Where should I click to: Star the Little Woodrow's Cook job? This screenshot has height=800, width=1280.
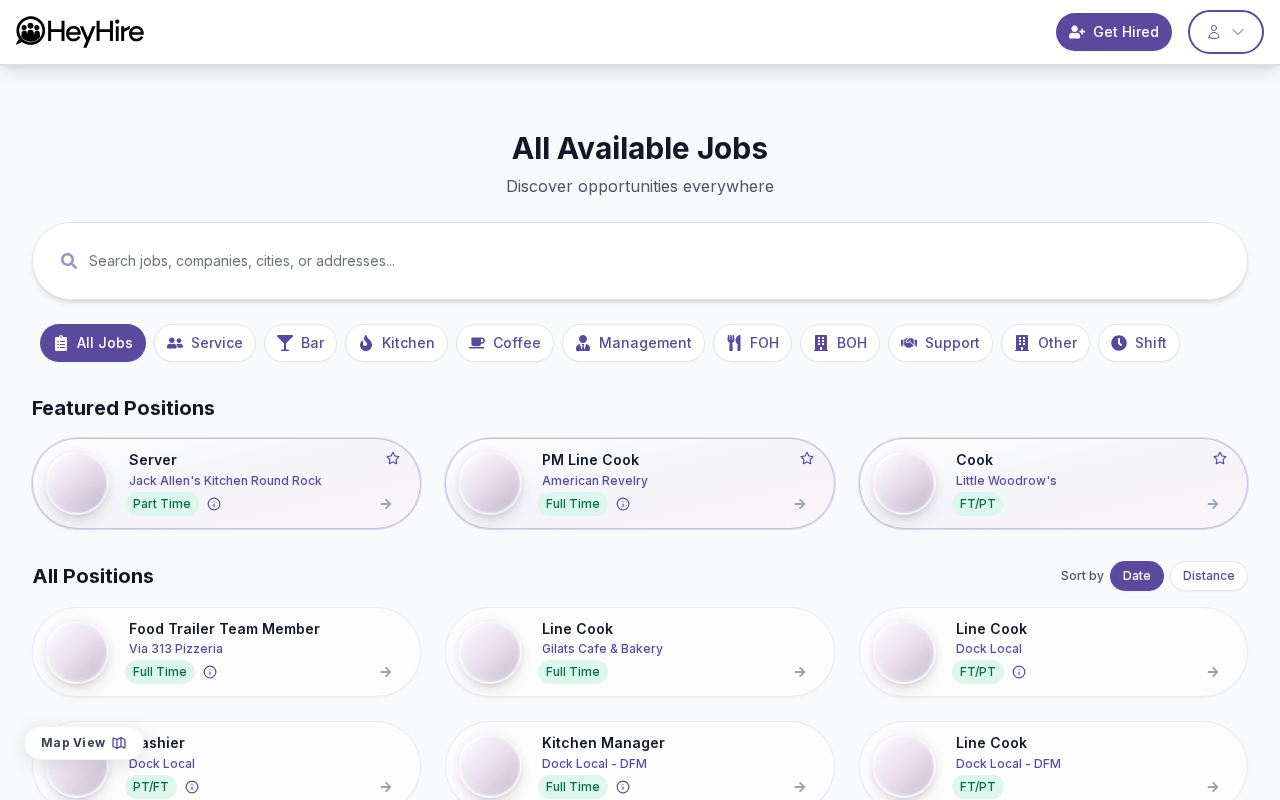tap(1220, 458)
